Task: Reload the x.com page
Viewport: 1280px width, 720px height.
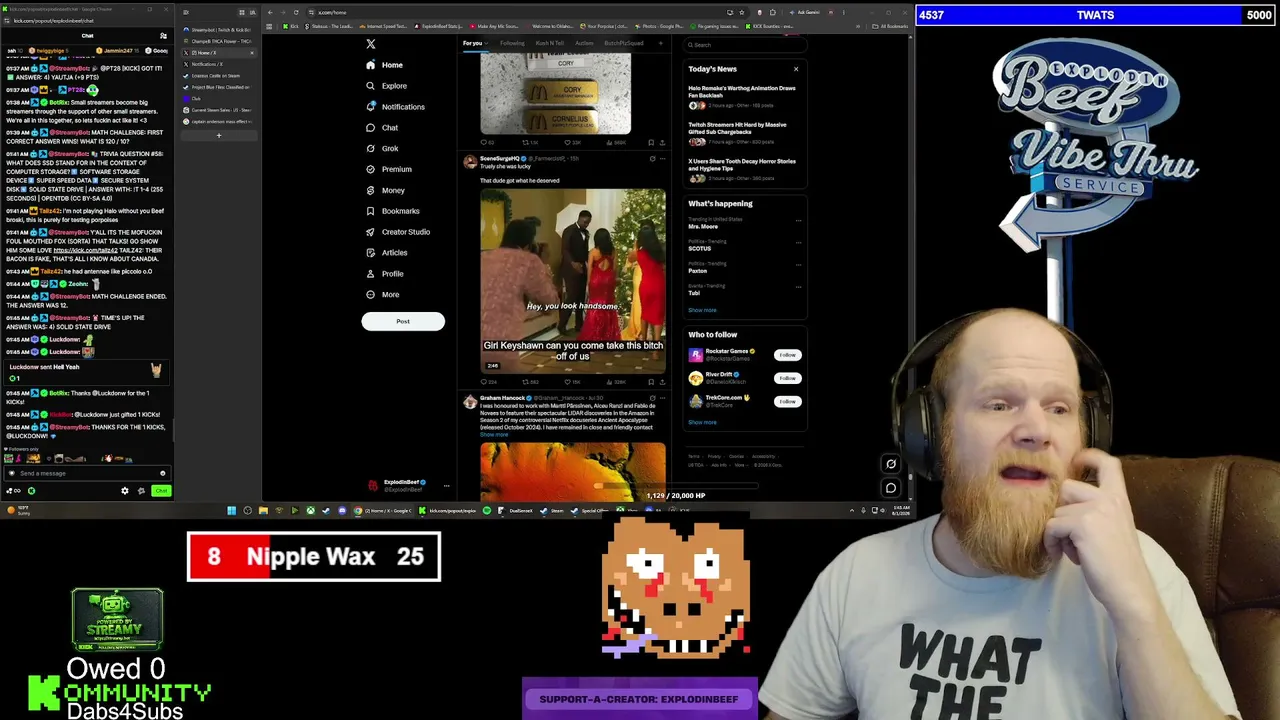Action: point(296,13)
